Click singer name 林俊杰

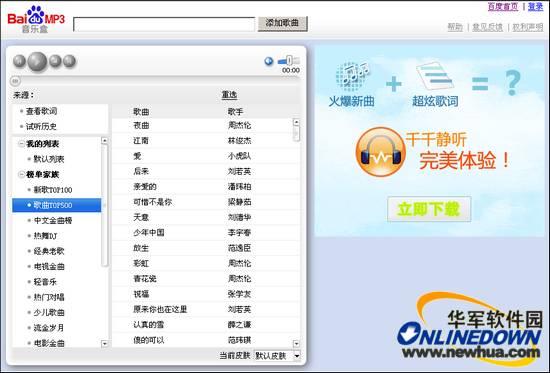(x=240, y=141)
